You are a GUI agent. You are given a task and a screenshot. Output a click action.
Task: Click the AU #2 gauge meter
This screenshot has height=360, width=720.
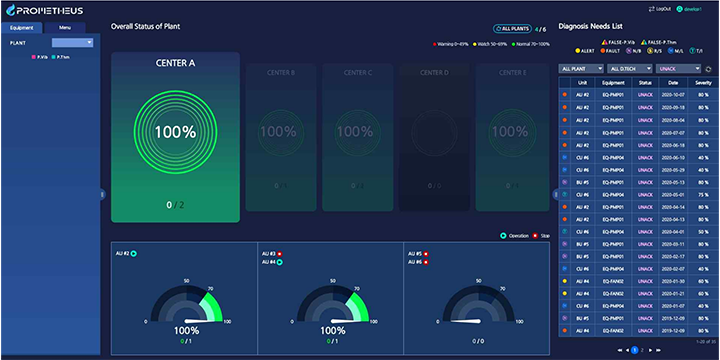click(186, 303)
